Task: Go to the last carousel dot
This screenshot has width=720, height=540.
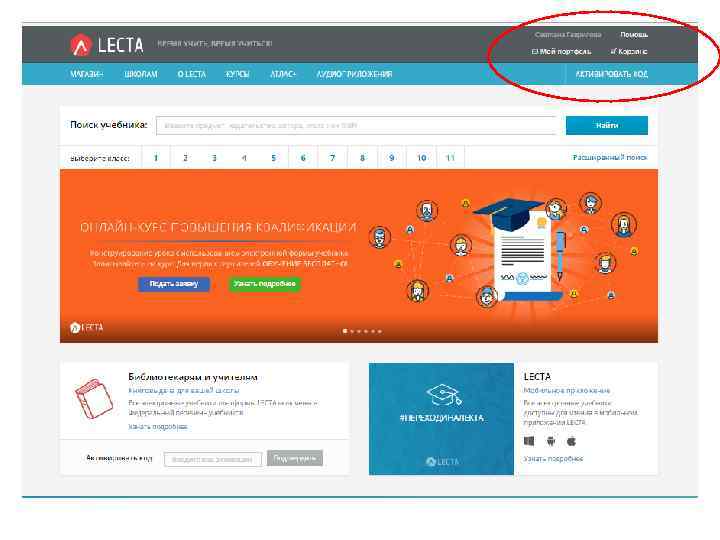Action: pos(380,331)
